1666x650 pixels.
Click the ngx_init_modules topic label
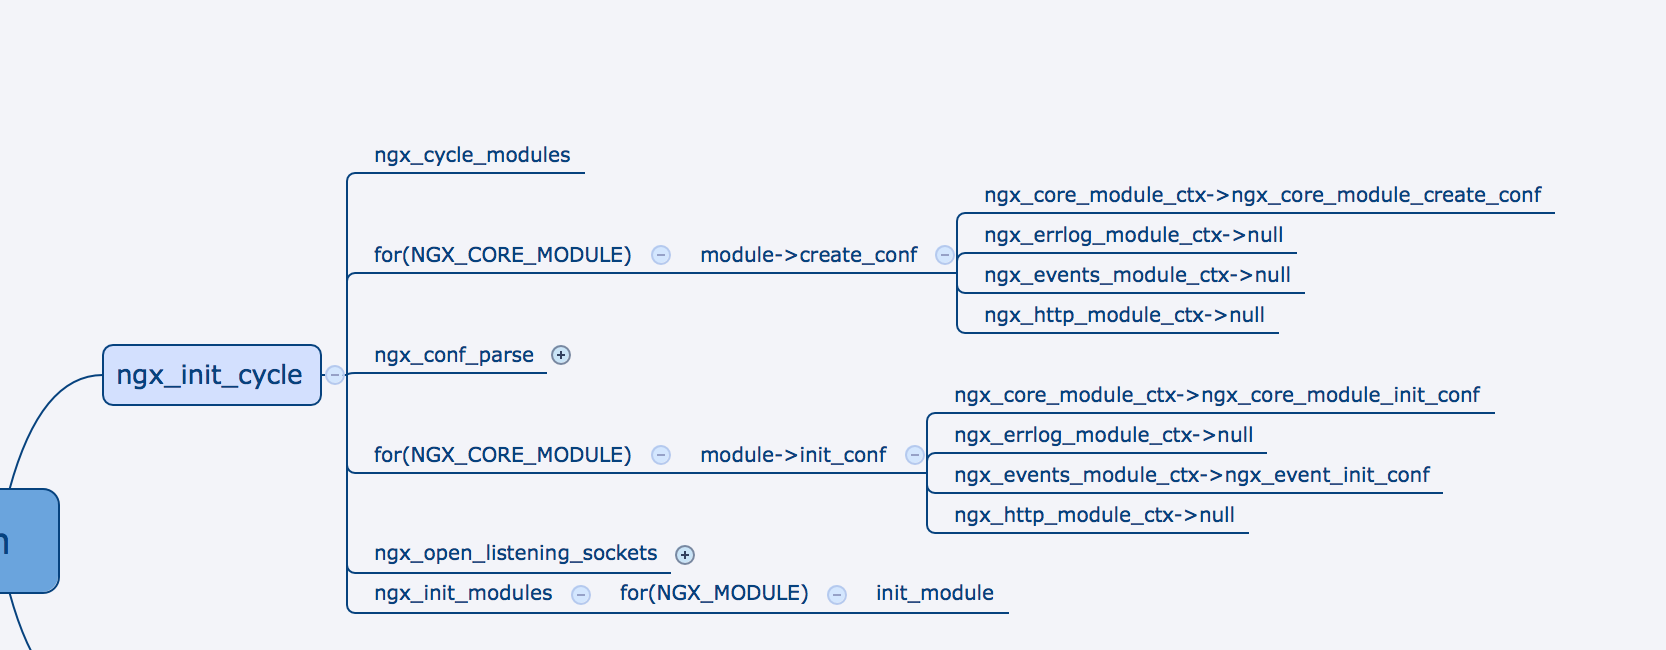[x=463, y=593]
